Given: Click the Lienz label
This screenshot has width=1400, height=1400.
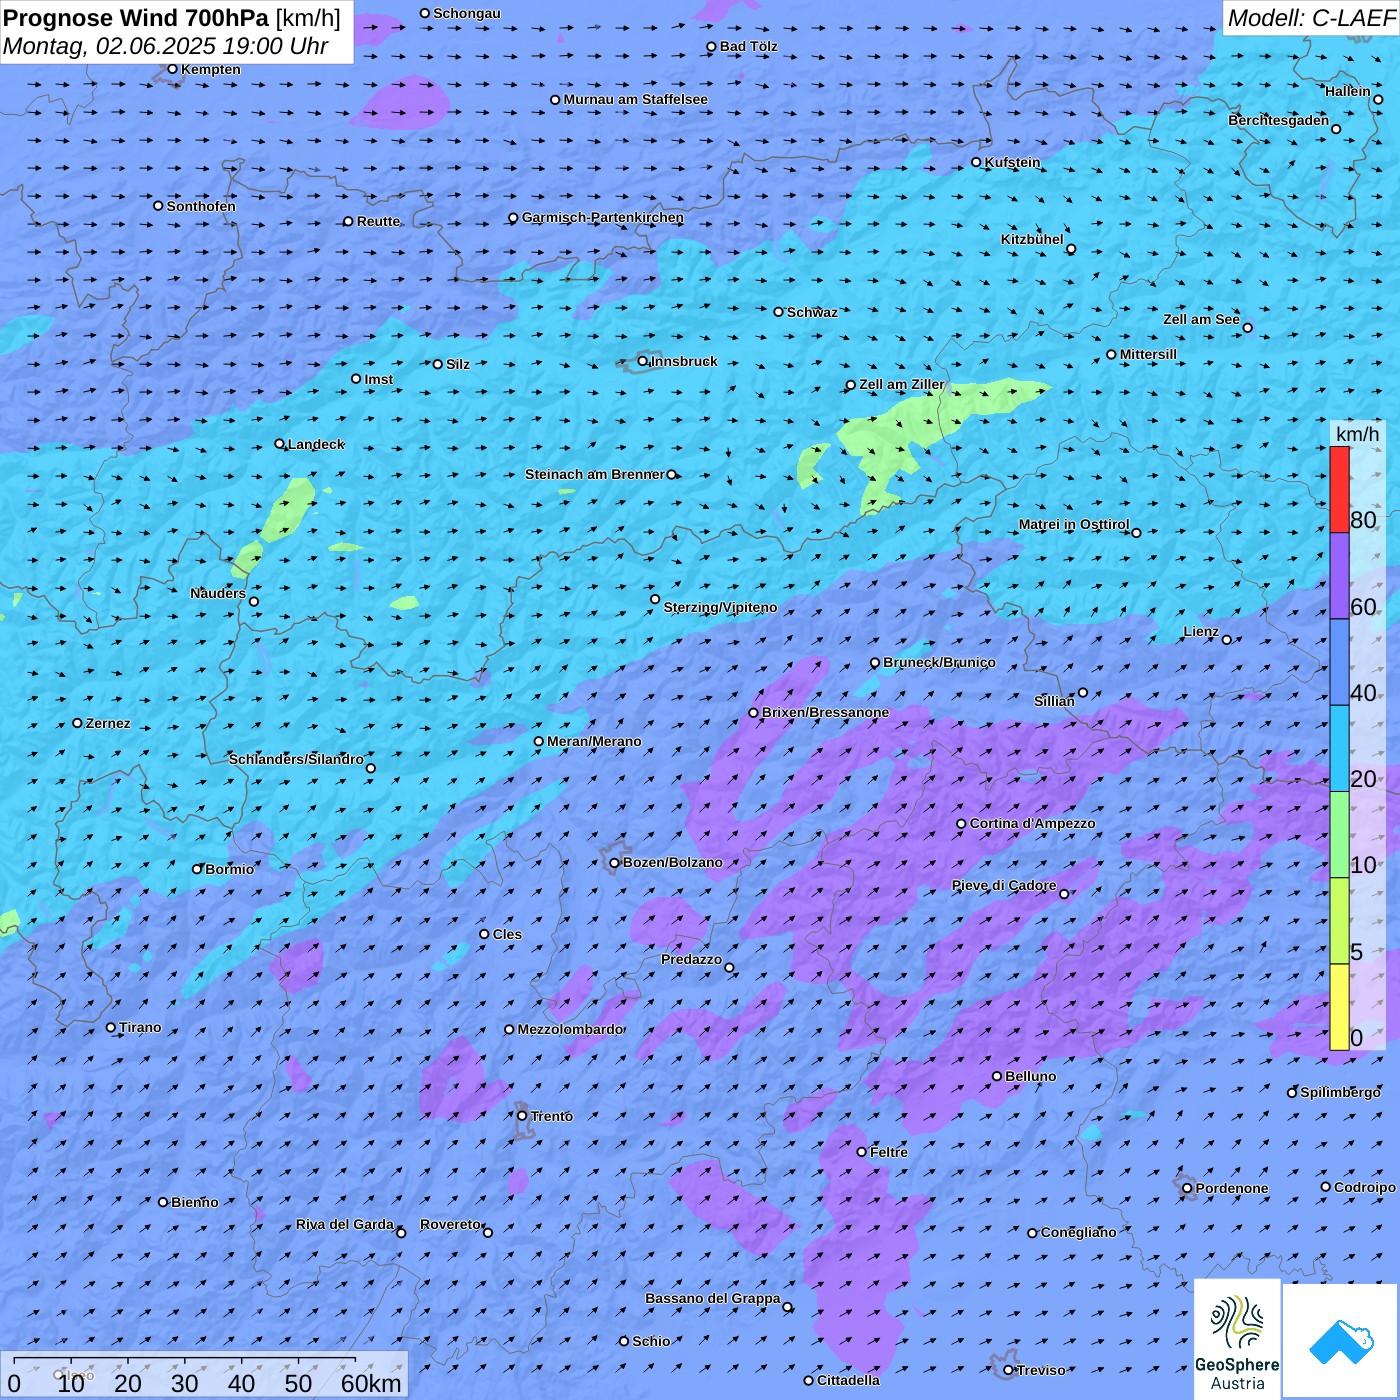Looking at the screenshot, I should pyautogui.click(x=1201, y=631).
